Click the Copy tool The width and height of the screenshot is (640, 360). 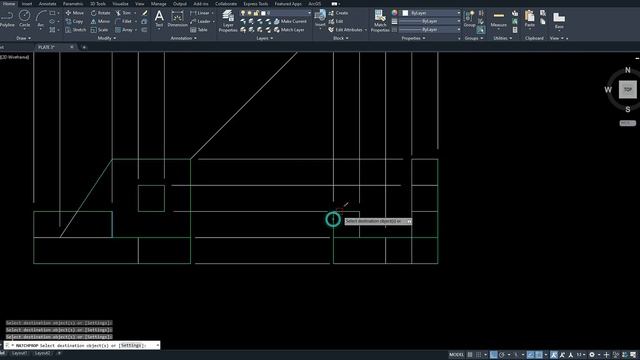(x=74, y=21)
